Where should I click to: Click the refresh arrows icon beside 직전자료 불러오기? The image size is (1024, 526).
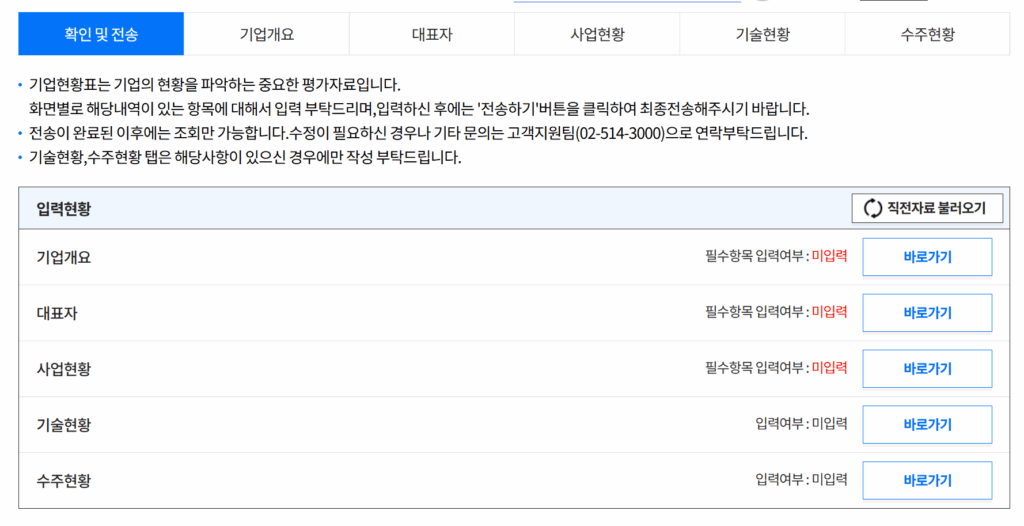tap(873, 208)
